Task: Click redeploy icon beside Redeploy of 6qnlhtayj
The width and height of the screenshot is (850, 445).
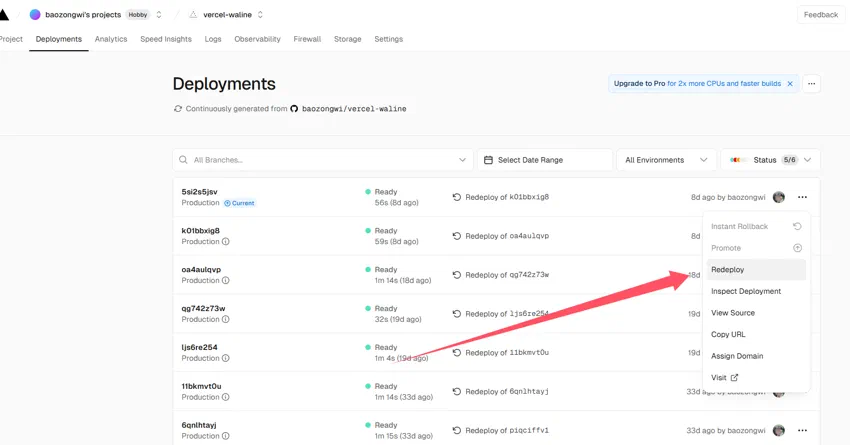Action: coord(456,391)
